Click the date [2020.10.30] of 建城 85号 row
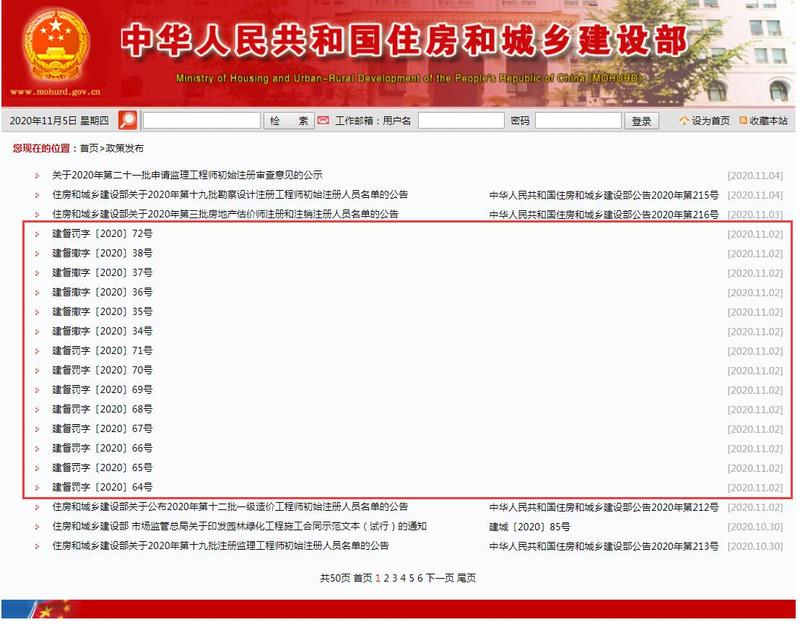The image size is (800, 630). click(755, 527)
